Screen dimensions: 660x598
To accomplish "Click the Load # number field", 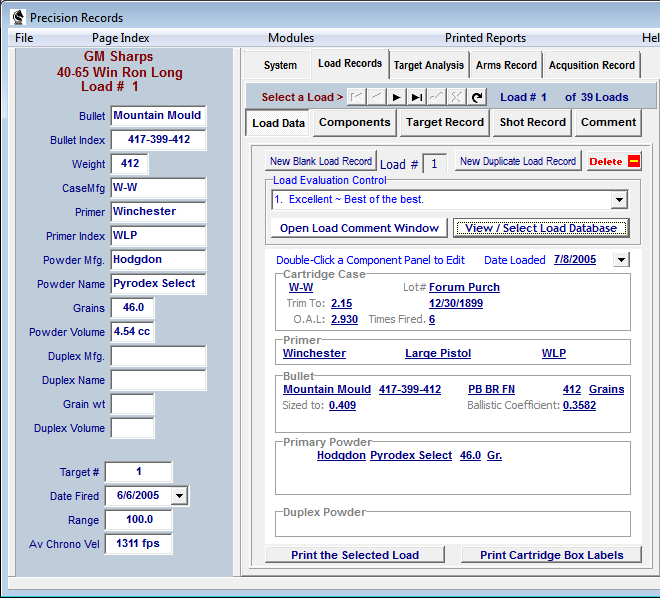I will [x=434, y=163].
